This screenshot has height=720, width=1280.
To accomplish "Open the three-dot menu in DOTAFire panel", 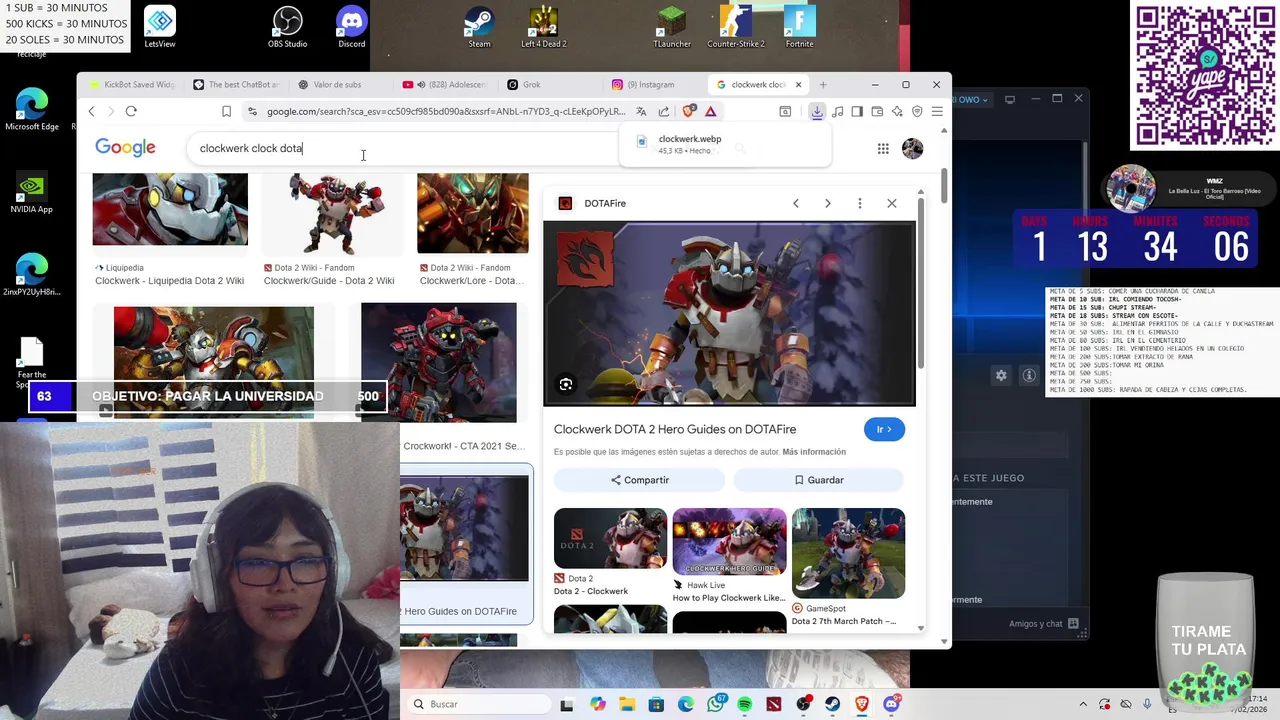I will point(859,203).
